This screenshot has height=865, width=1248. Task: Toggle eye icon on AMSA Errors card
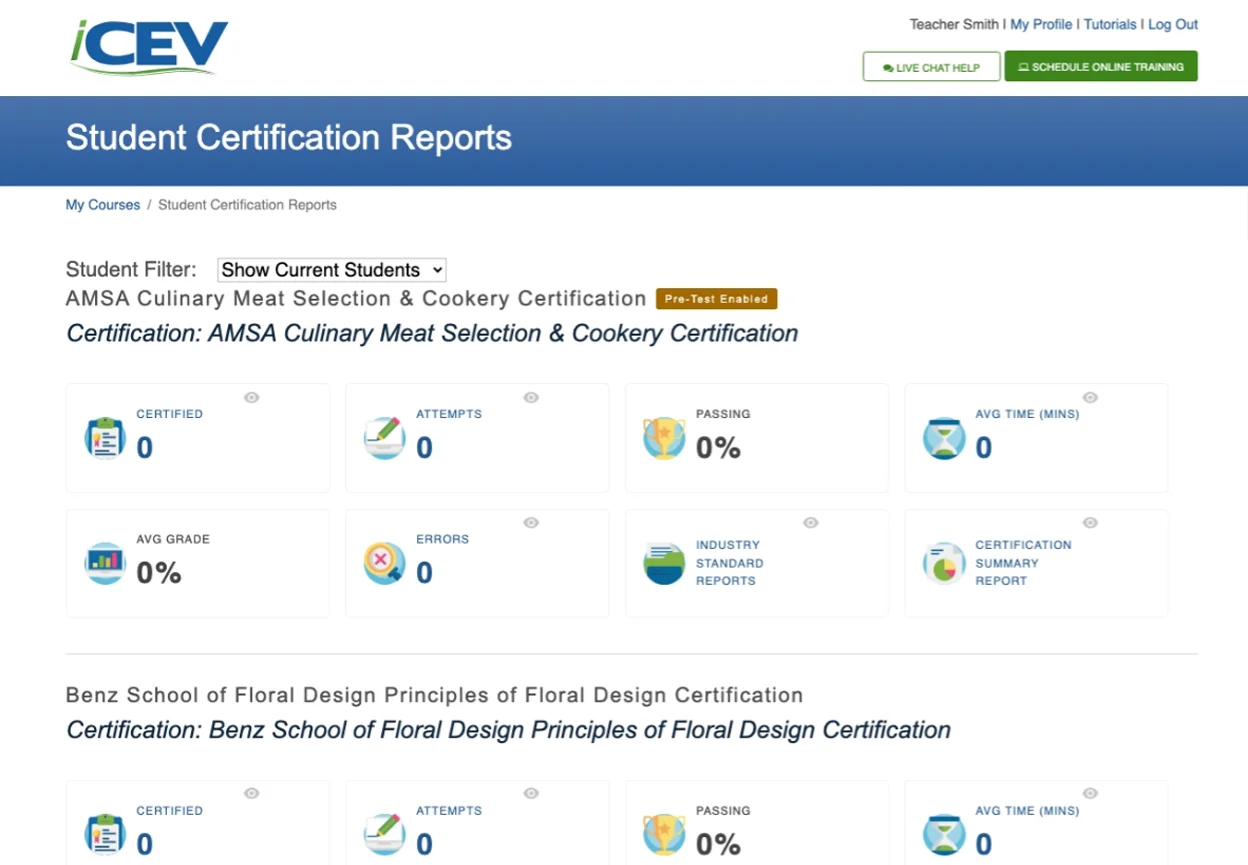pyautogui.click(x=531, y=522)
